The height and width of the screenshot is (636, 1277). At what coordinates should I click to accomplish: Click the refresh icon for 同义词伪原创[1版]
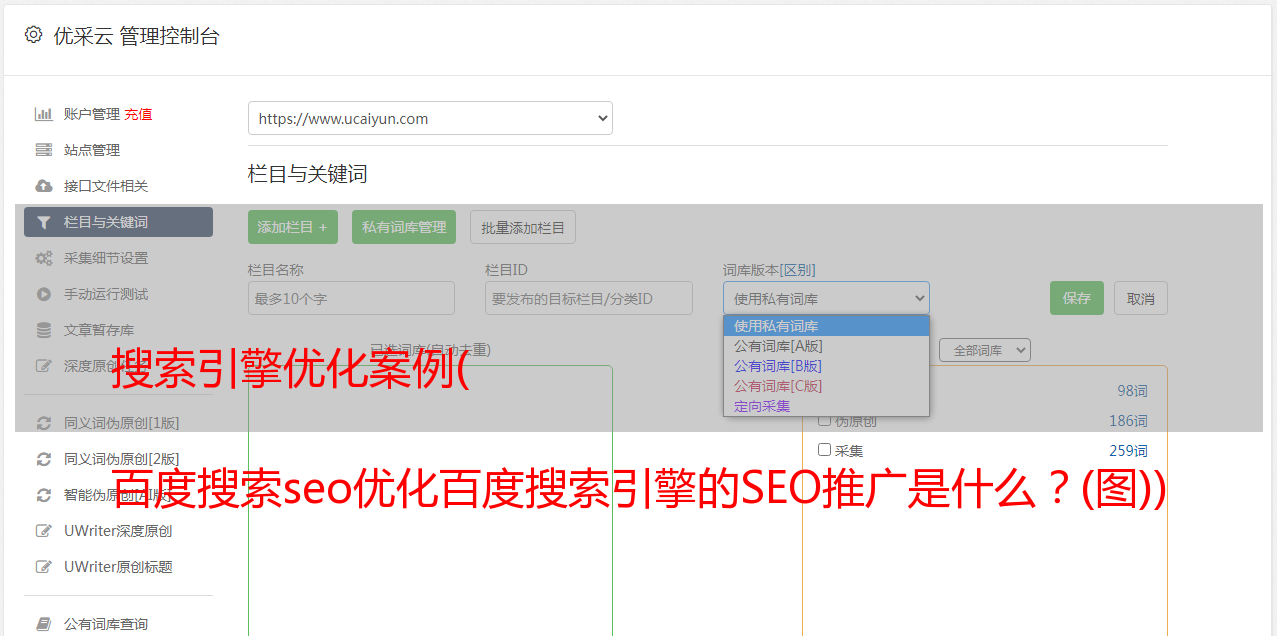pos(43,423)
